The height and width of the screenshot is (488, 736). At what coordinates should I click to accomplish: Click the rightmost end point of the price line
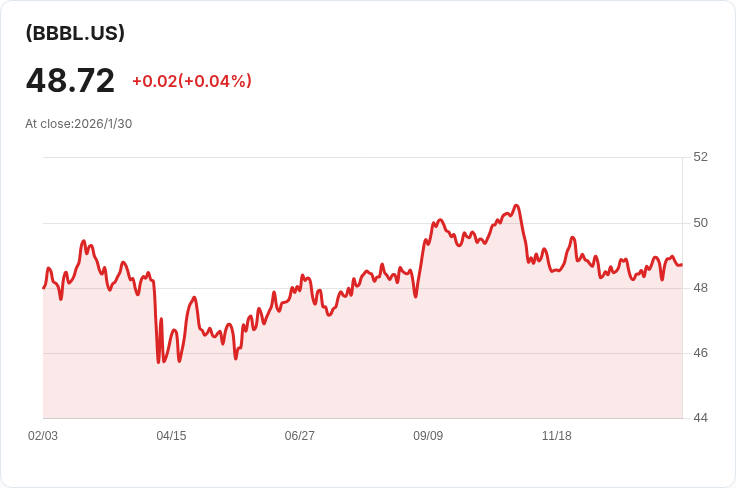[x=681, y=265]
